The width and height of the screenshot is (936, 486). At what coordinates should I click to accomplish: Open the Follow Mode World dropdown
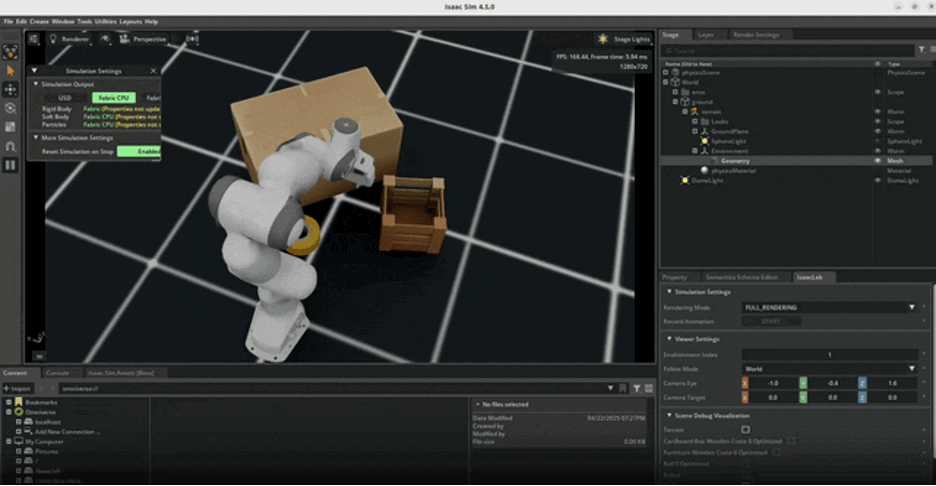pyautogui.click(x=830, y=369)
